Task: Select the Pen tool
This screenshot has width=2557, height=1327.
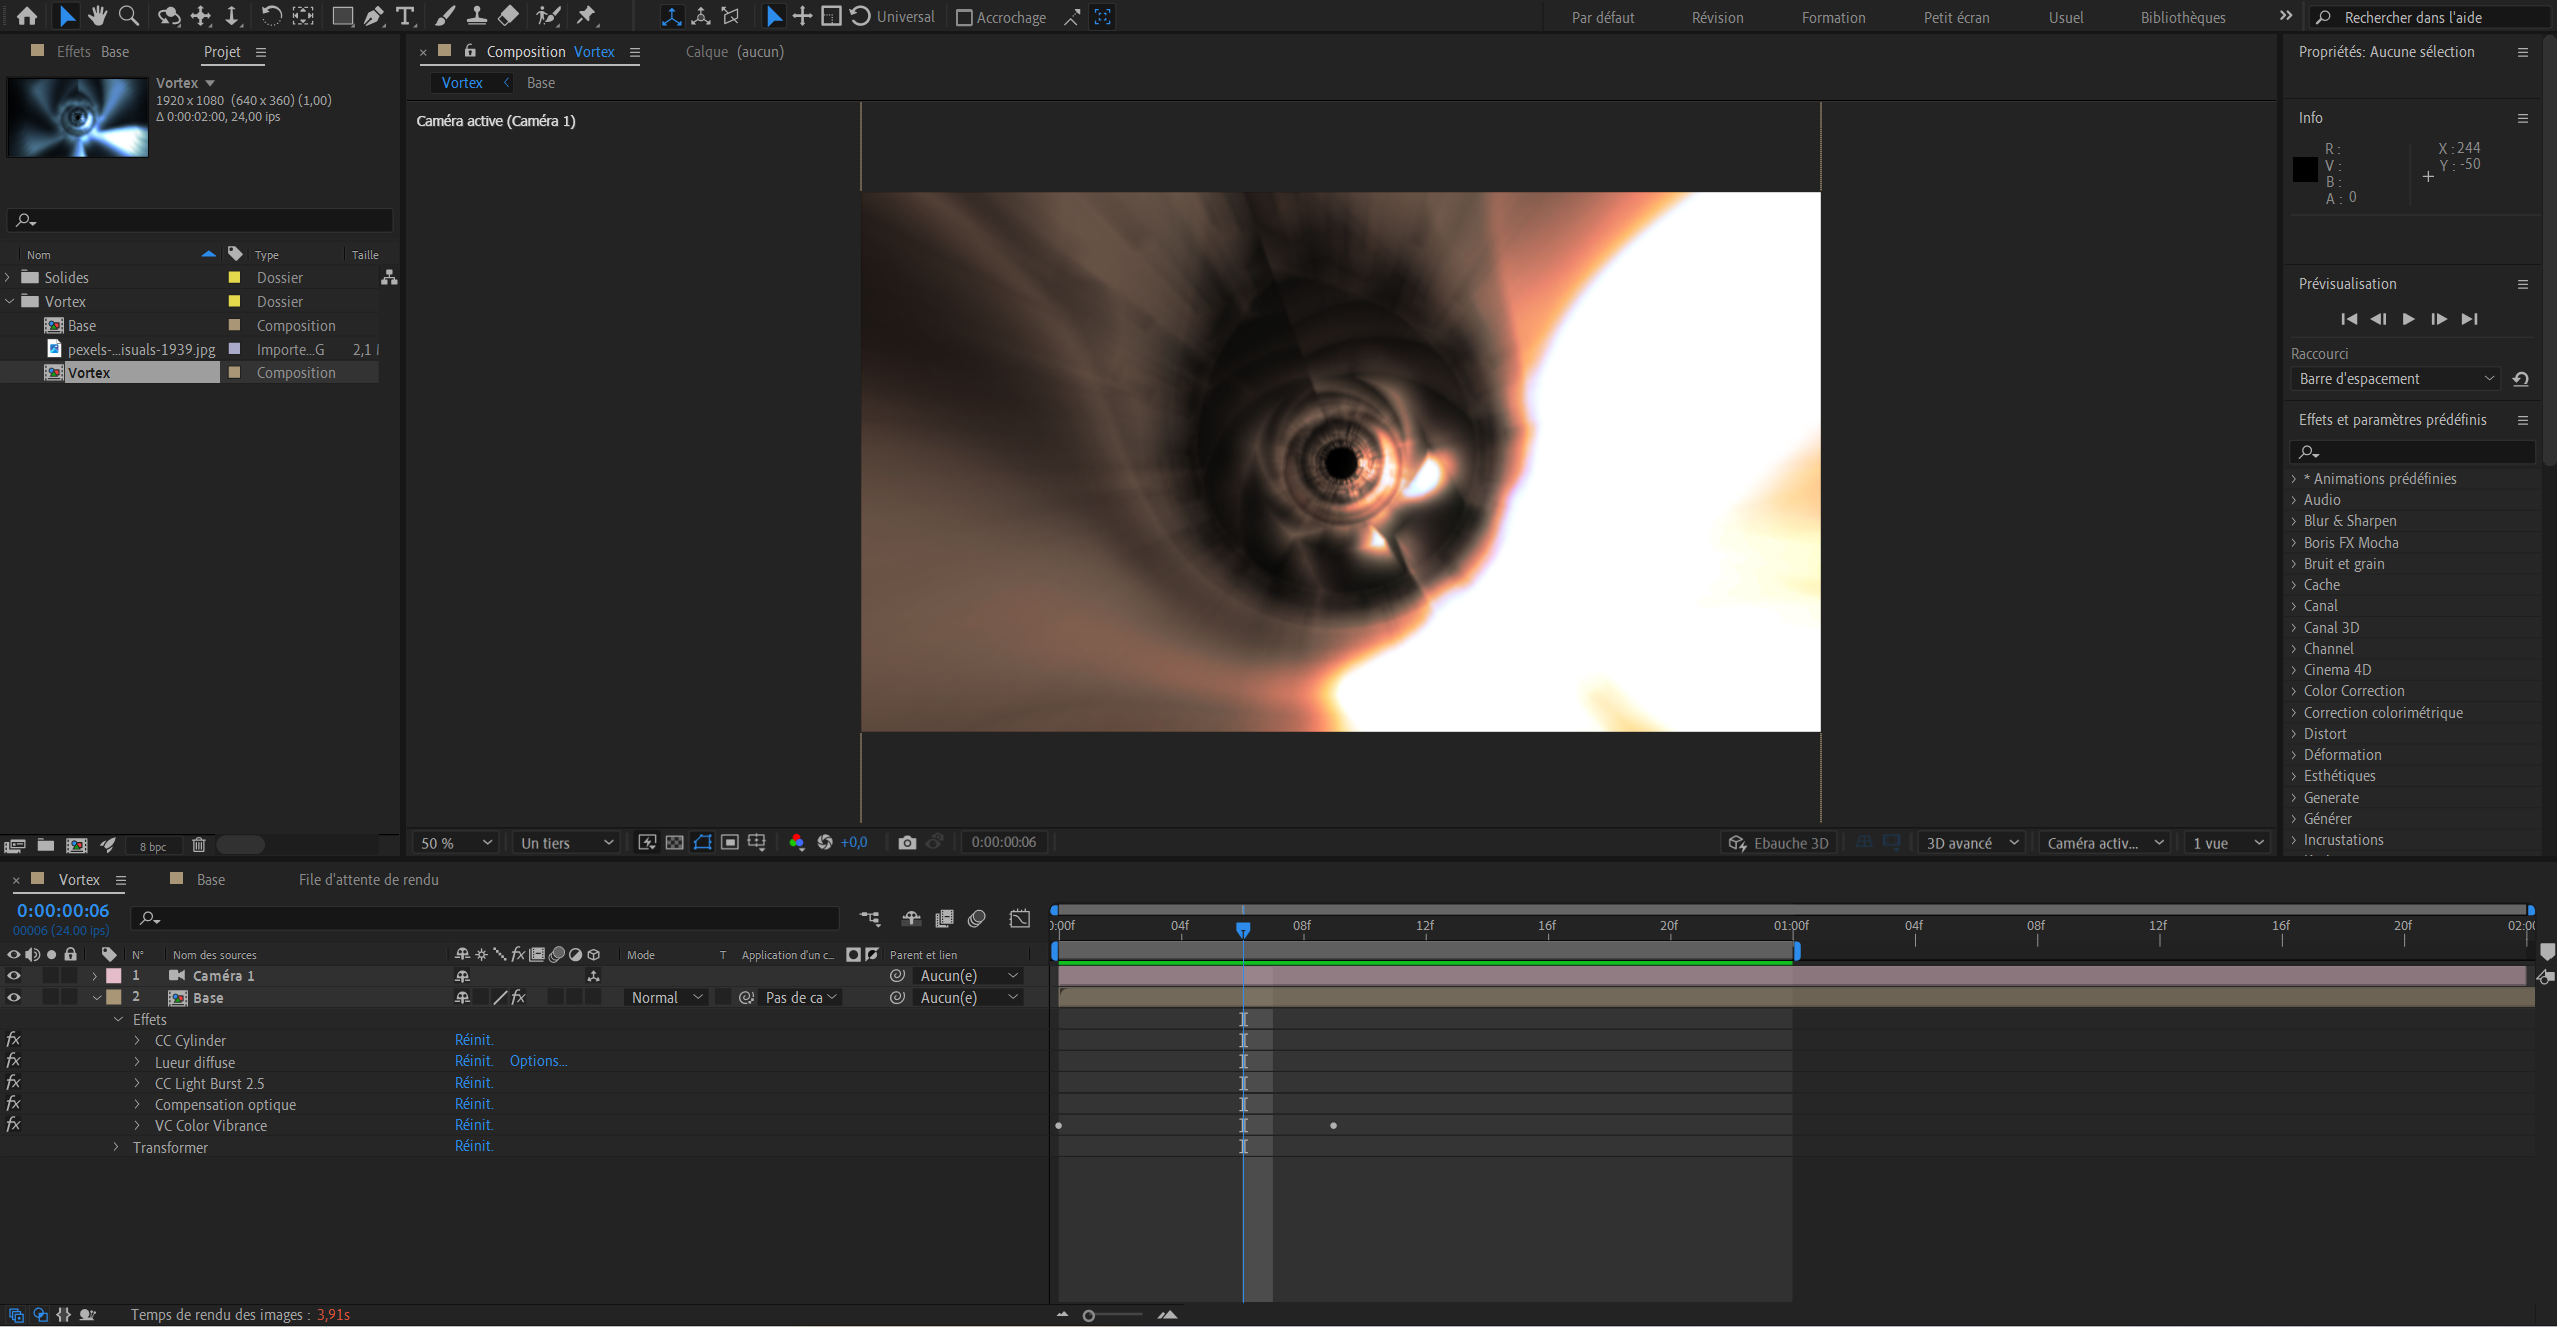Action: (373, 16)
